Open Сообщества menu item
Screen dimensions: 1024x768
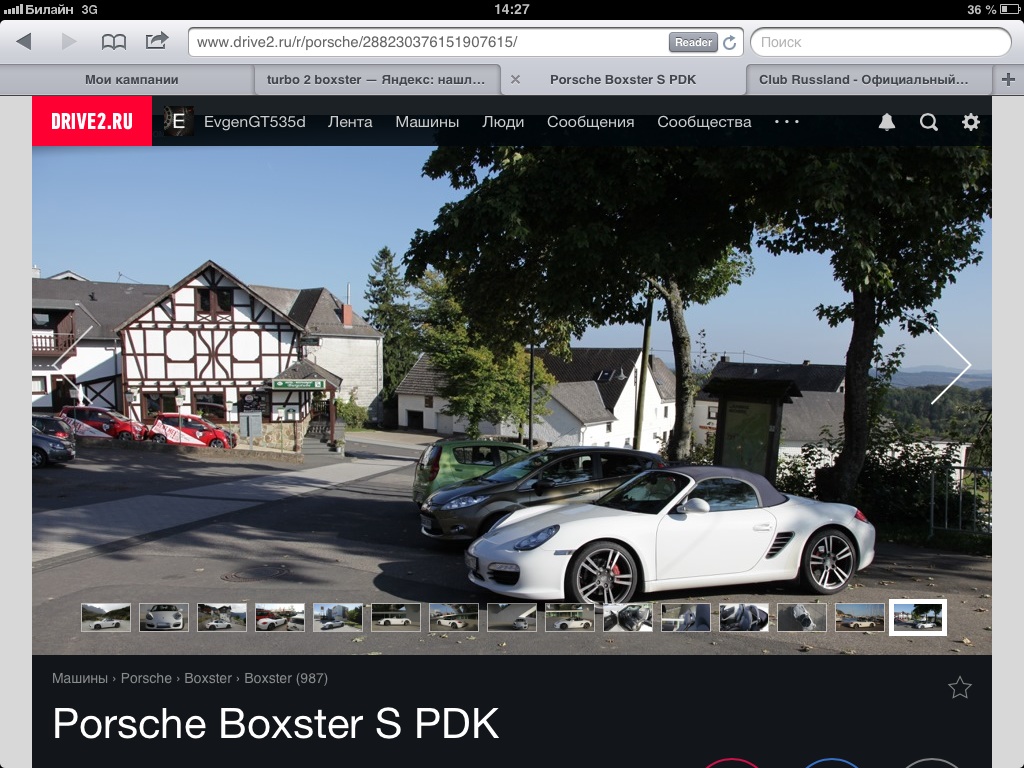(x=704, y=122)
